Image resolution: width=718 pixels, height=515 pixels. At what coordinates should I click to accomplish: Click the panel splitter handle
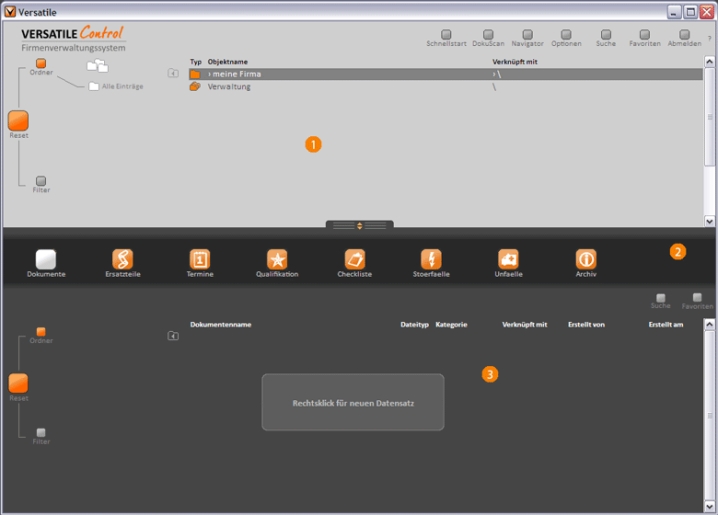(359, 226)
